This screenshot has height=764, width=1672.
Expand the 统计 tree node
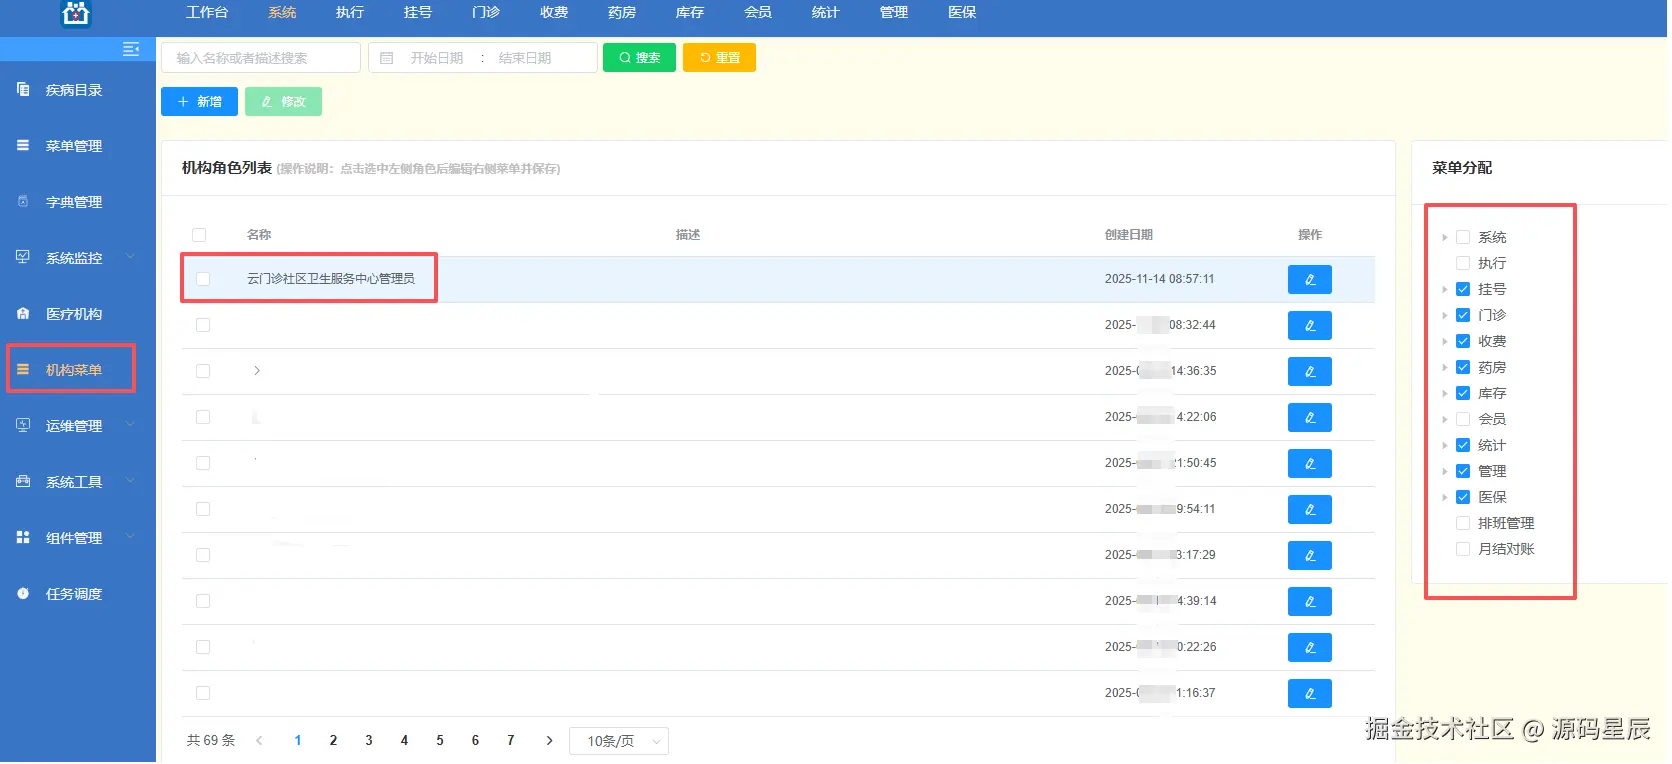(x=1445, y=446)
